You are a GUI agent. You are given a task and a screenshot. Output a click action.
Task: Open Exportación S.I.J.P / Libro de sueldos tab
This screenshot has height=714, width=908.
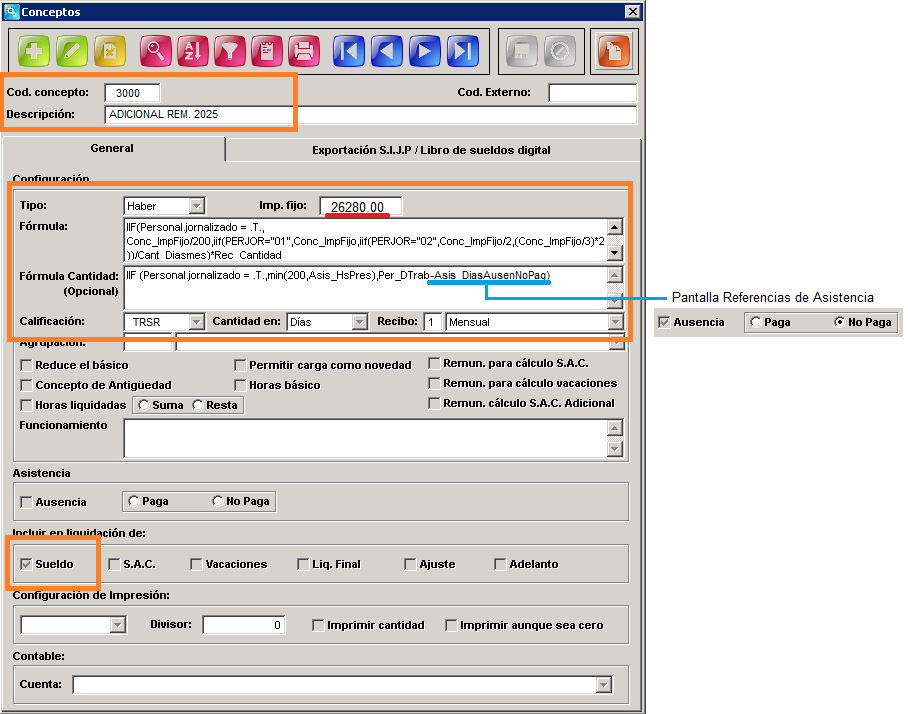[x=431, y=150]
